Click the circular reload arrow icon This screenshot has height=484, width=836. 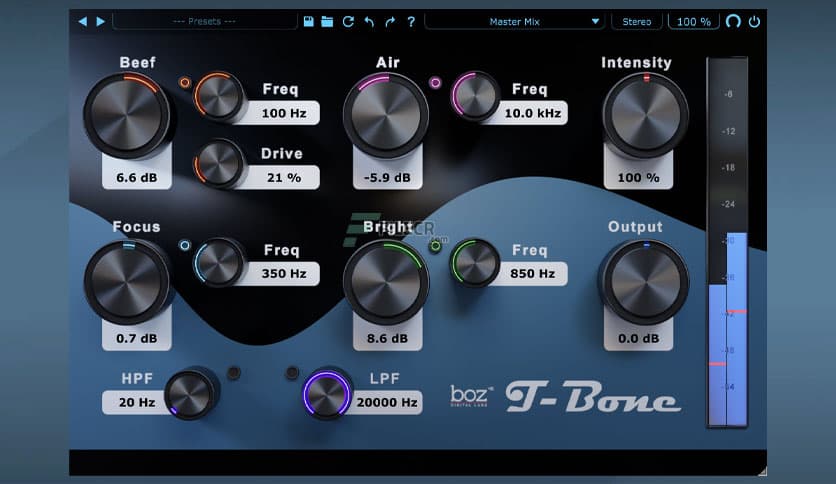348,21
